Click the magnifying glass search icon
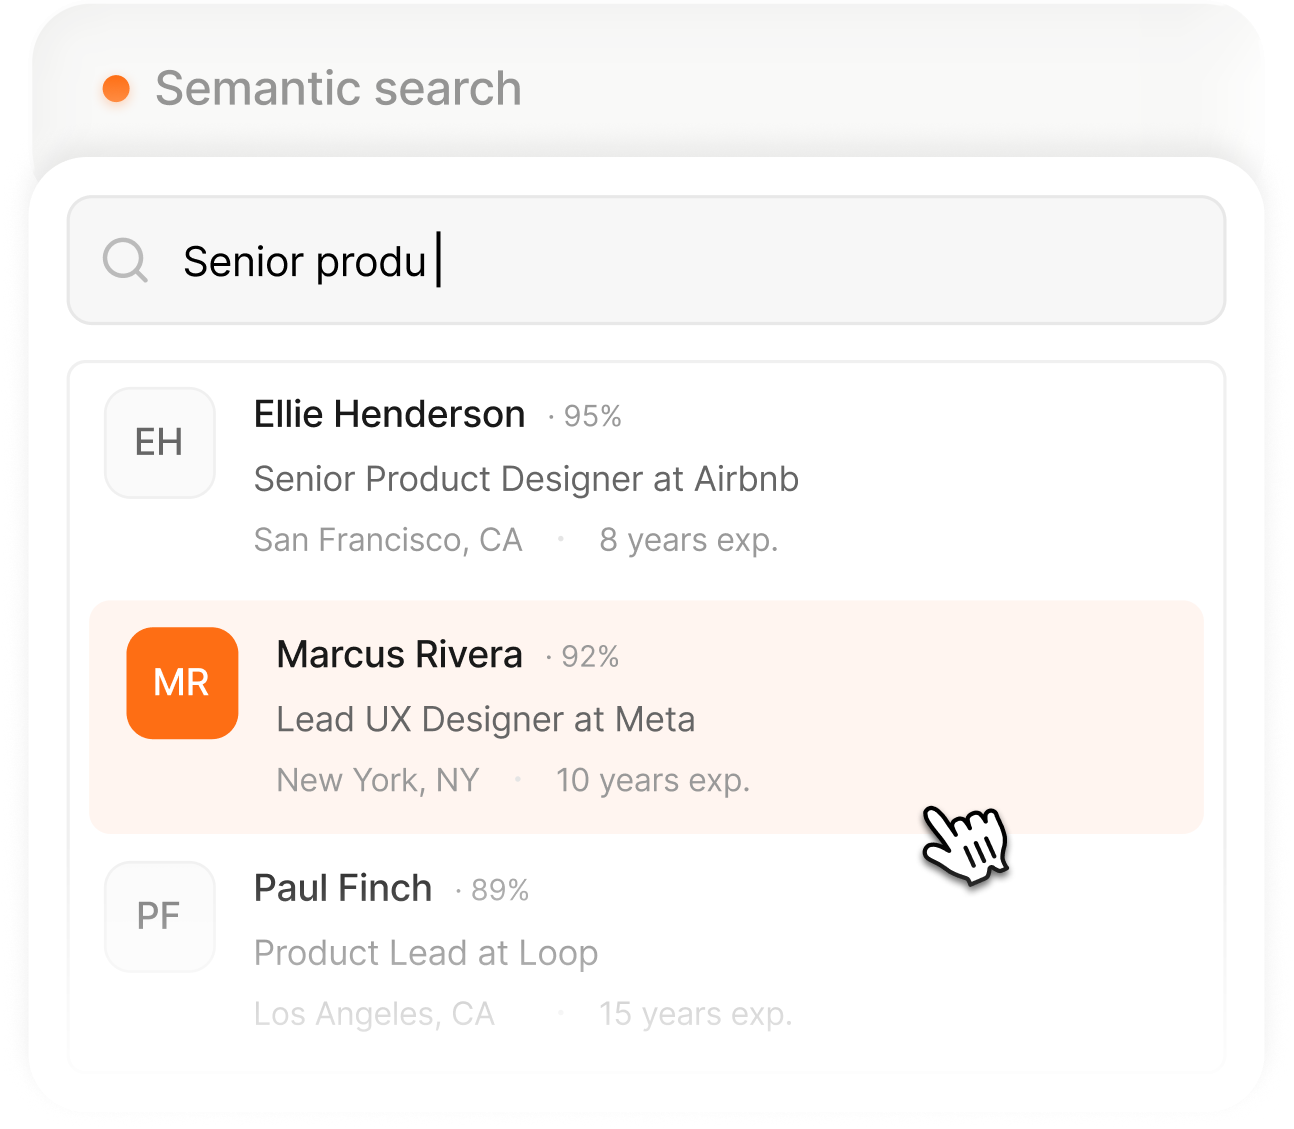The width and height of the screenshot is (1294, 1129). click(126, 260)
